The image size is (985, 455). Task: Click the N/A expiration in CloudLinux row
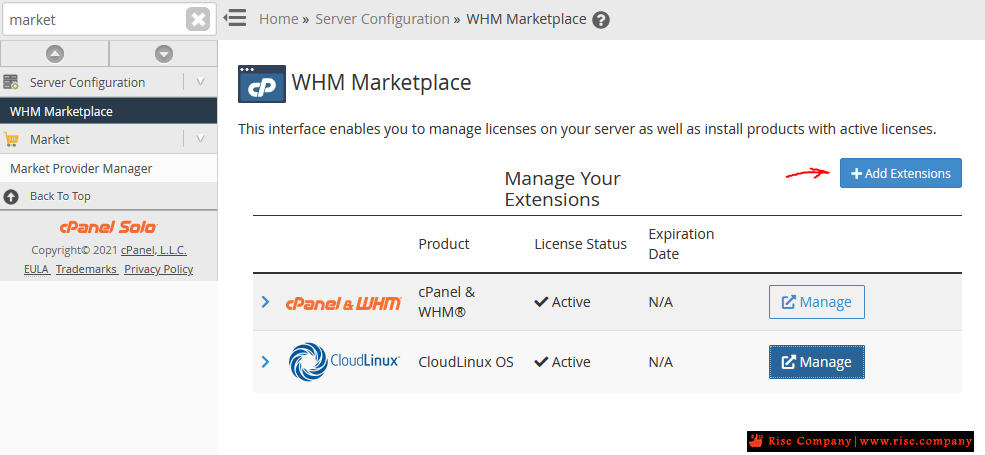[x=660, y=362]
